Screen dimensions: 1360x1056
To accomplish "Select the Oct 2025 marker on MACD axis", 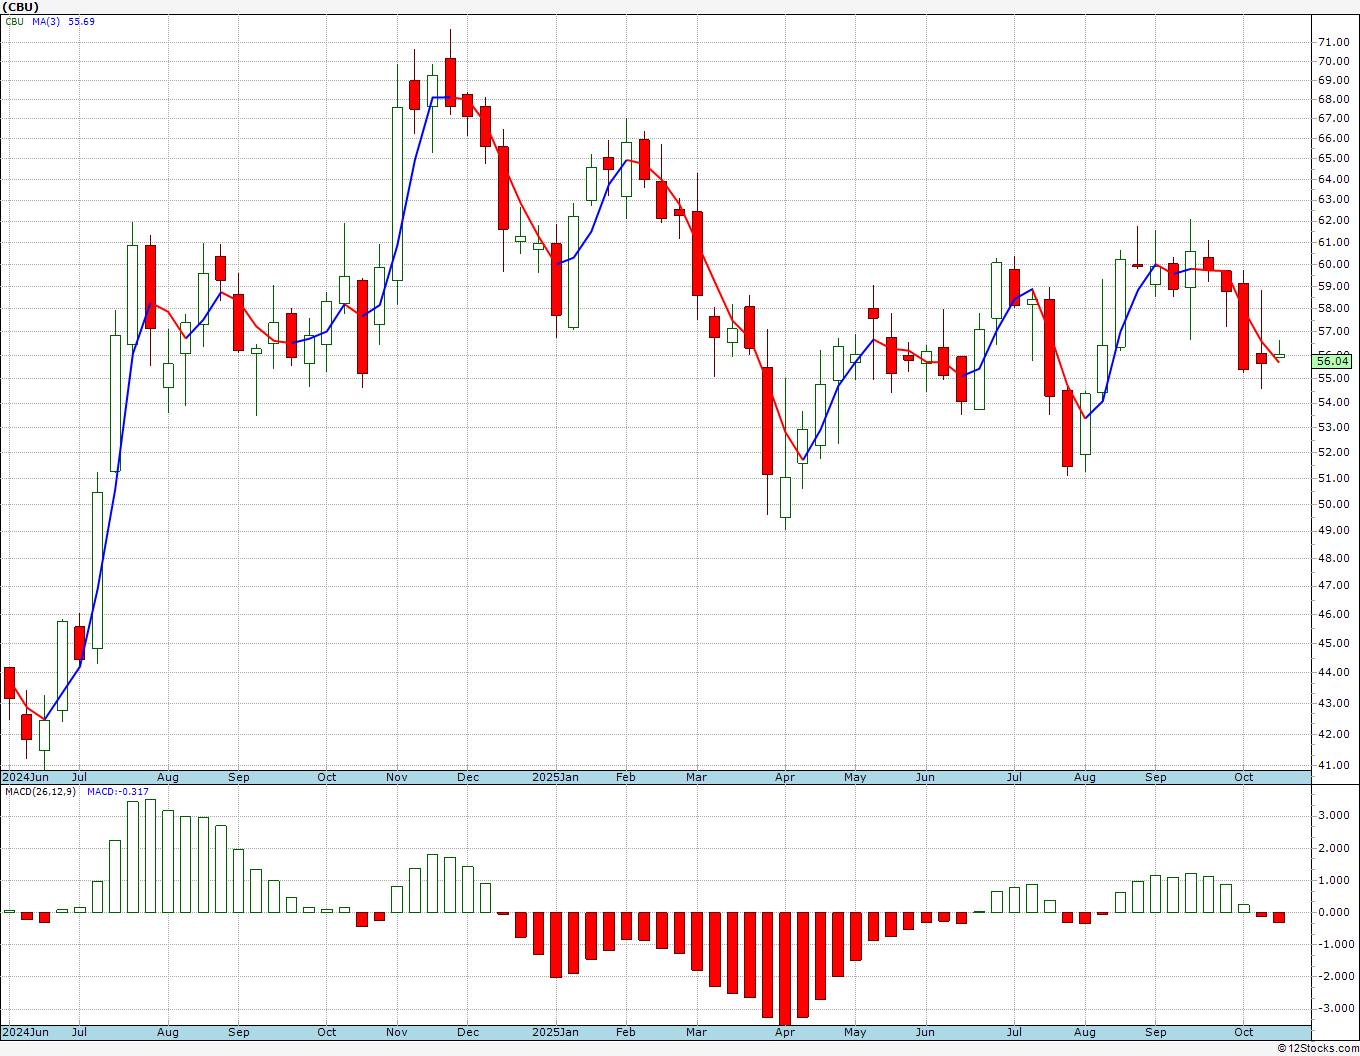I will pyautogui.click(x=1244, y=1032).
